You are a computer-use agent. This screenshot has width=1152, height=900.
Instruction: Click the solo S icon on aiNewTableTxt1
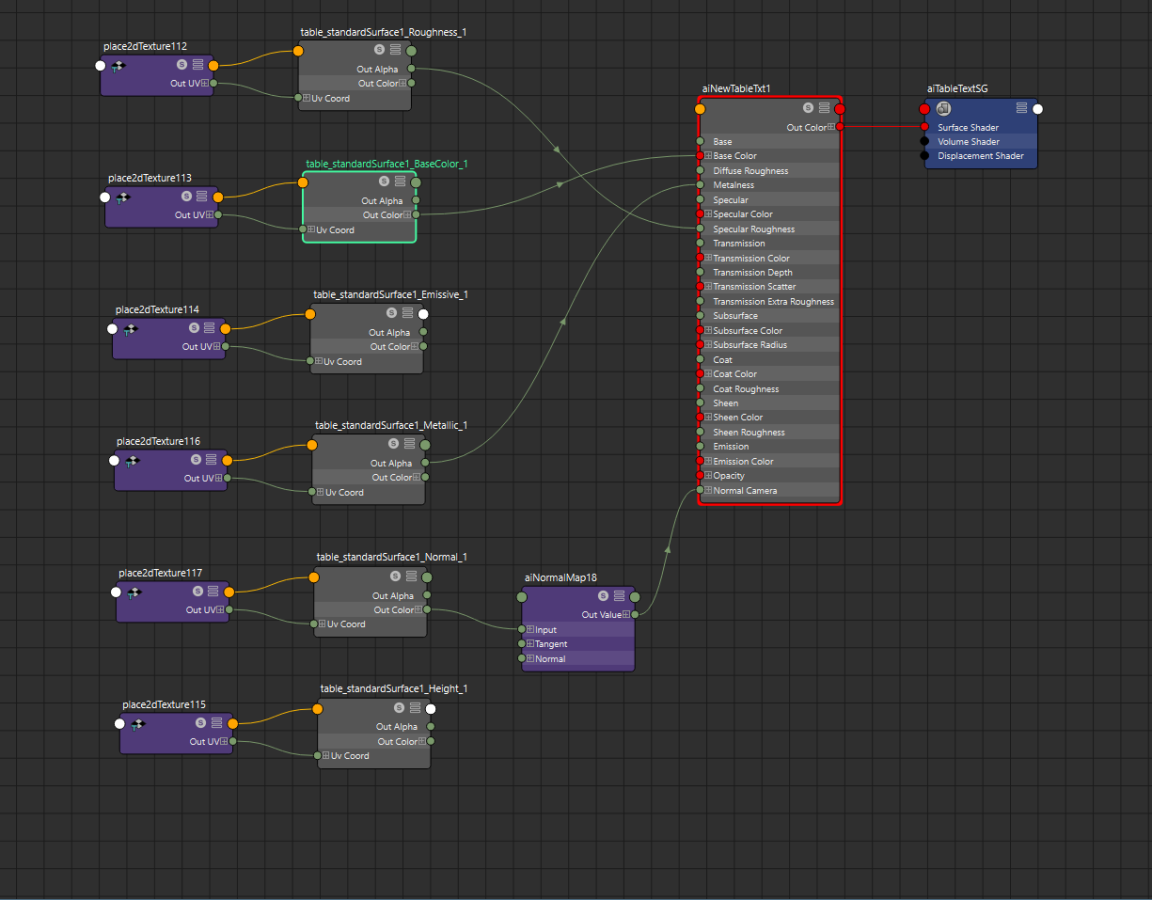pos(808,107)
